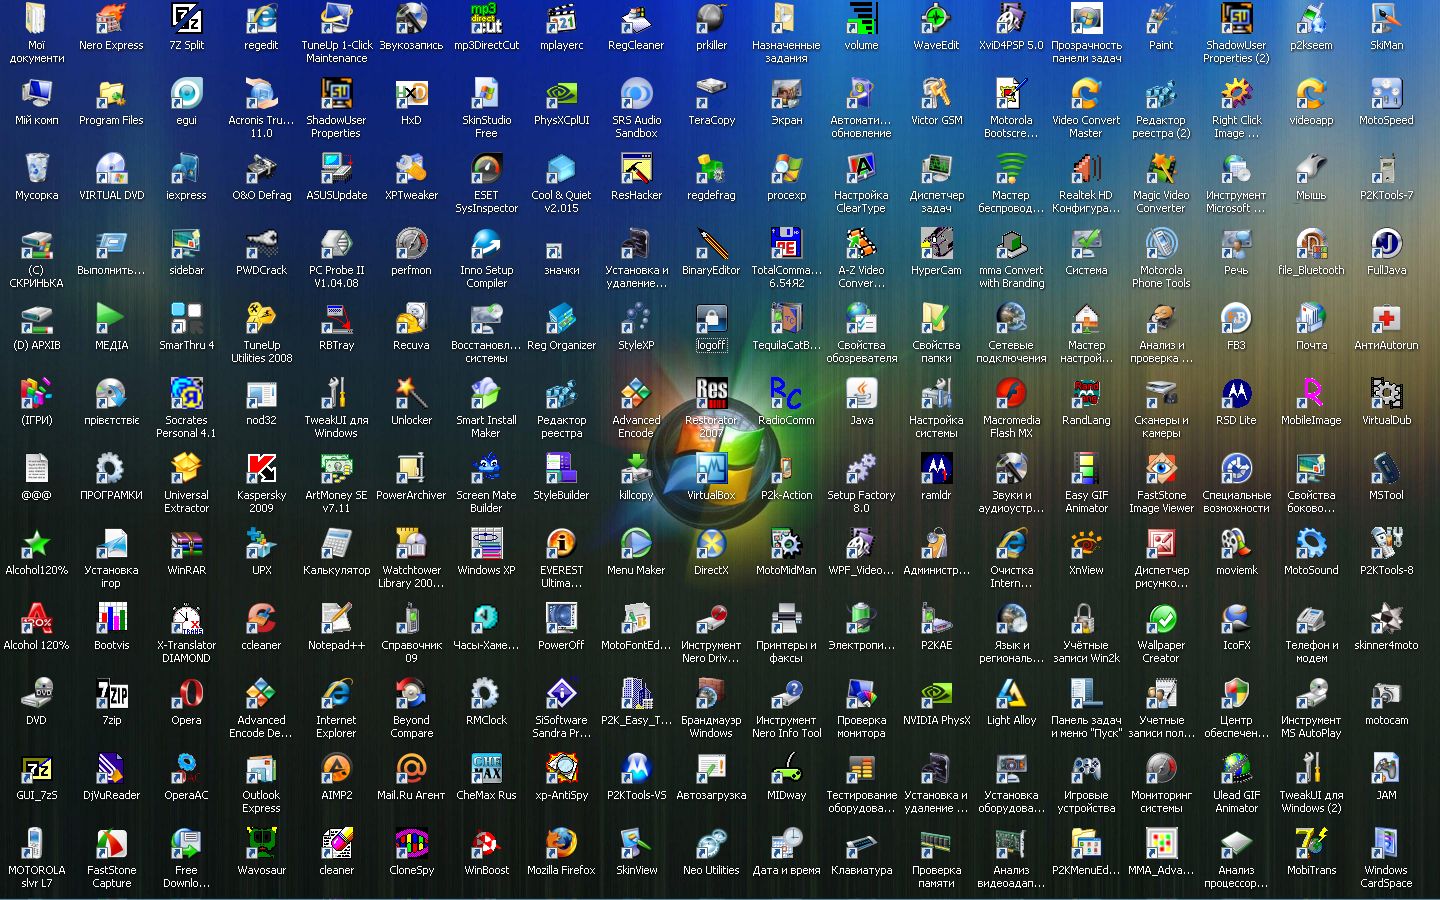
Task: Launch Easy GIF Animator
Action: click(x=1086, y=468)
